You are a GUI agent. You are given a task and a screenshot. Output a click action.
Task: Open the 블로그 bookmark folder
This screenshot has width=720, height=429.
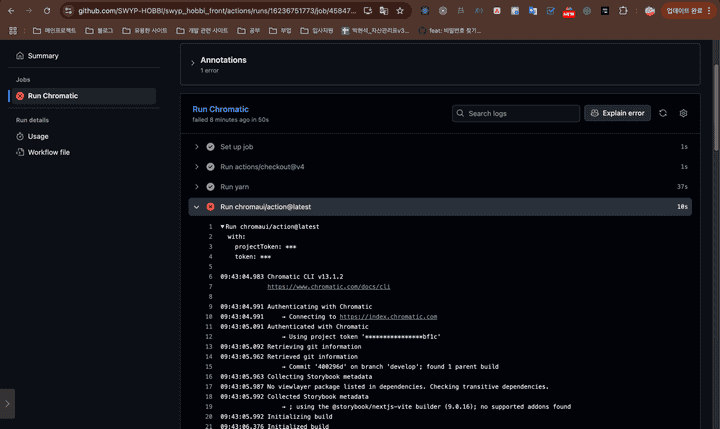click(99, 31)
